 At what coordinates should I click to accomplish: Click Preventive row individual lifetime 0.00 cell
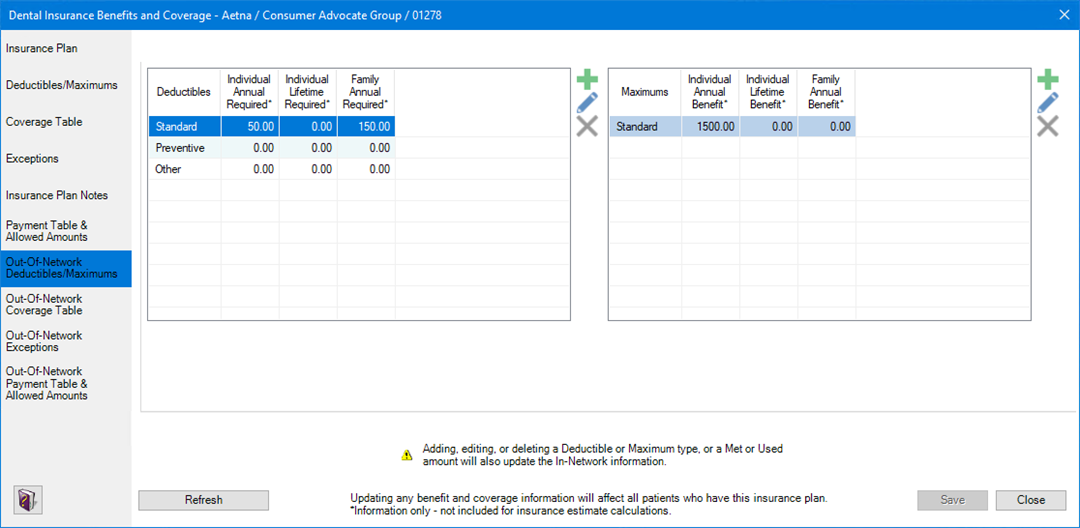(308, 148)
